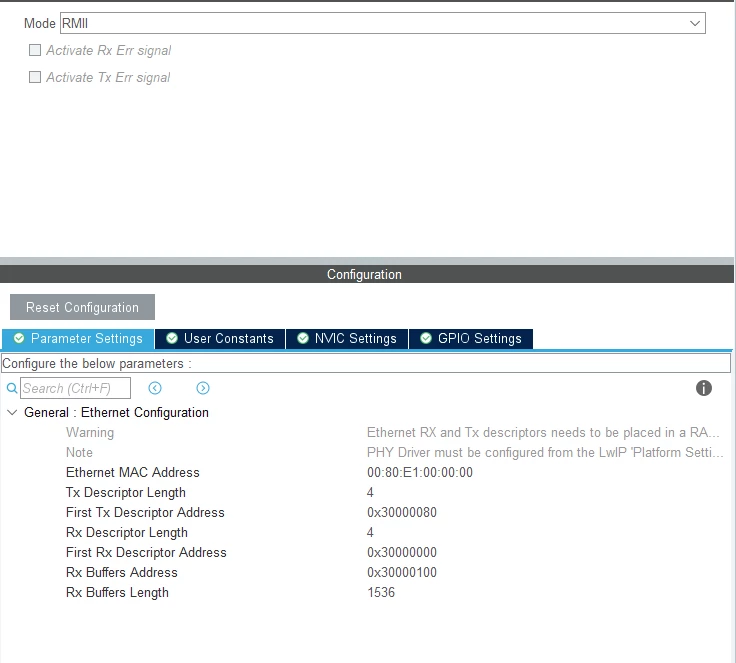Screen dimensions: 736x663
Task: Click the Note row PHY Driver text
Action: tap(545, 453)
